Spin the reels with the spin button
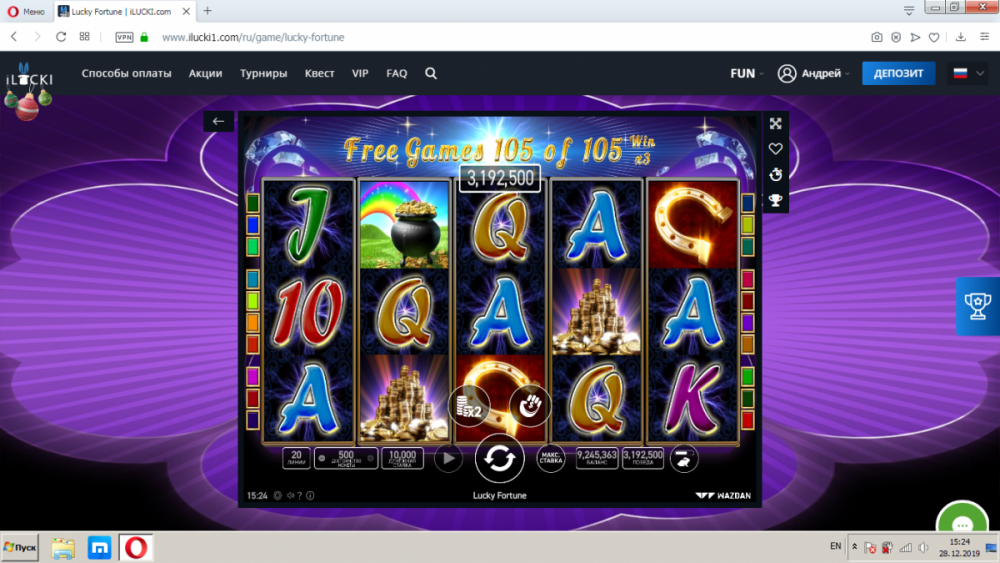The height and width of the screenshot is (563, 1000). click(x=499, y=458)
